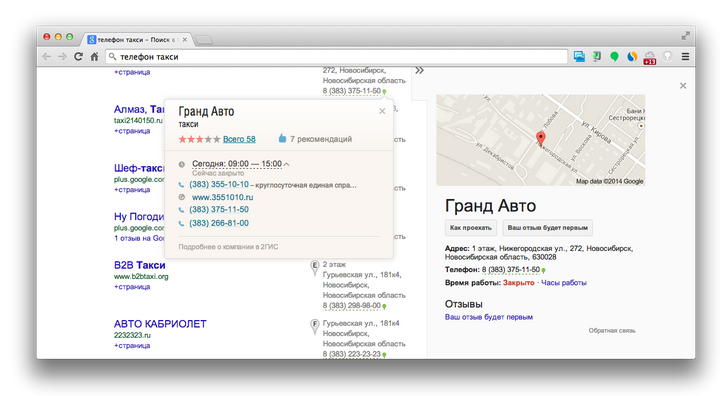Viewport: 720px width, 396px height.
Task: Open the blue screens extension icon
Action: (579, 57)
